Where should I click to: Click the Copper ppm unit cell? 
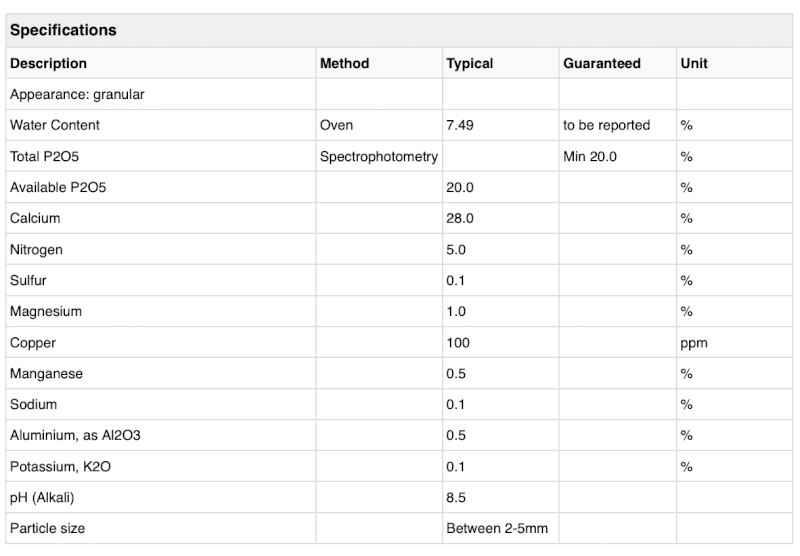(694, 343)
